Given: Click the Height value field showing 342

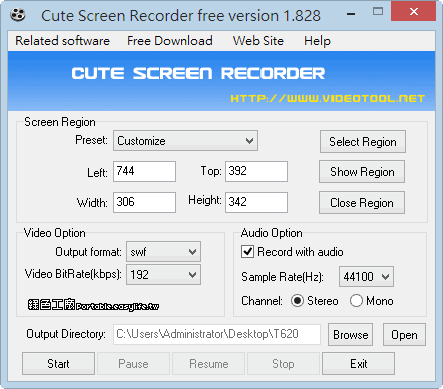Looking at the screenshot, I should pyautogui.click(x=256, y=202).
